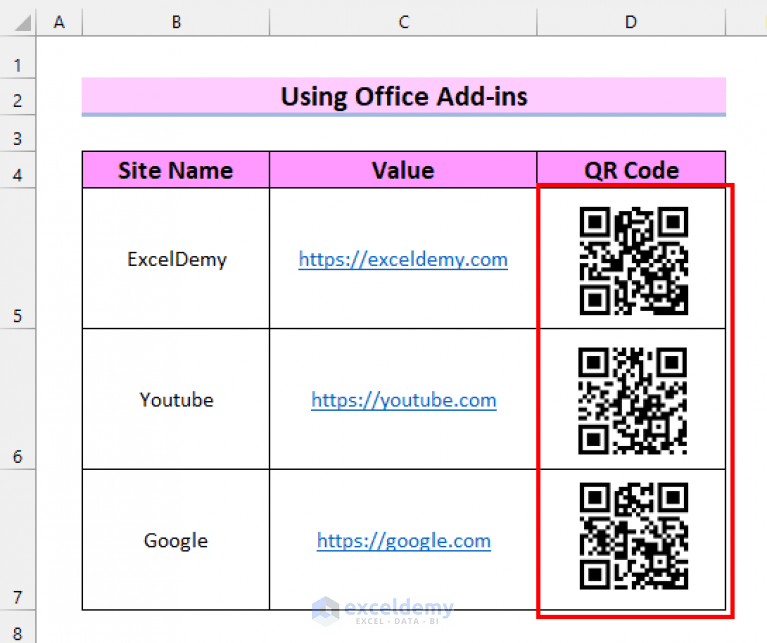Select column C header
This screenshot has width=767, height=643.
[403, 22]
